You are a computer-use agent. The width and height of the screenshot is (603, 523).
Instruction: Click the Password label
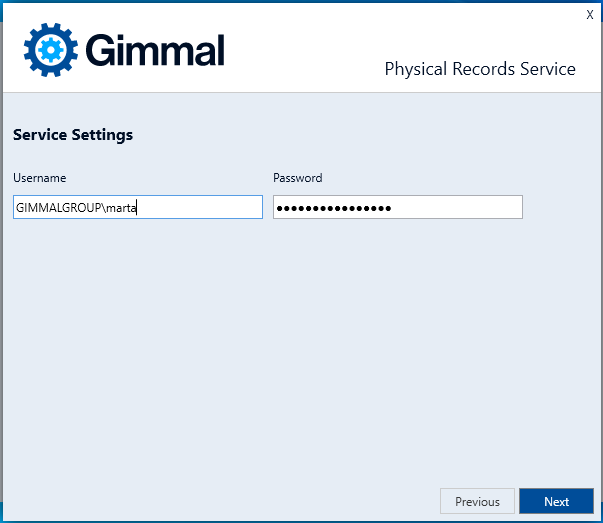297,178
